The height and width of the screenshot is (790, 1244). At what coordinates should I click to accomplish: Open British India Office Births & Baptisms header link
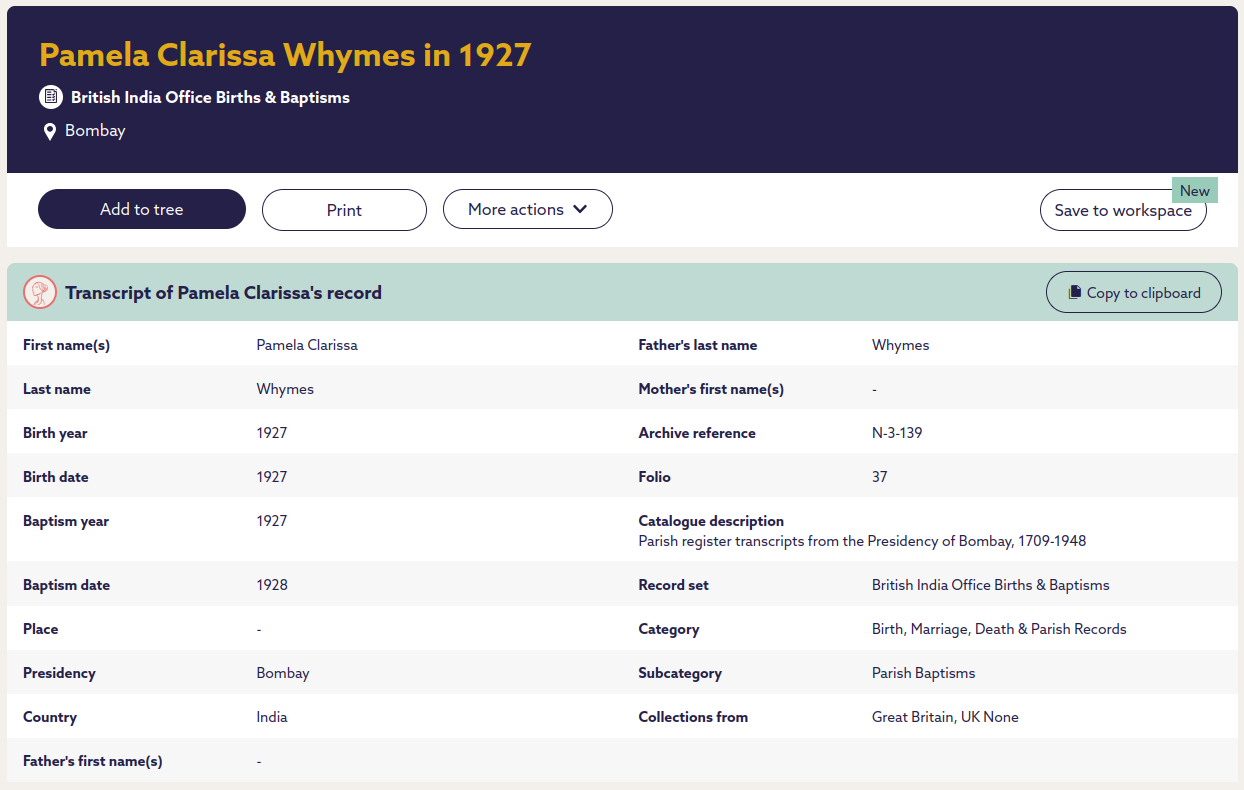(x=210, y=98)
